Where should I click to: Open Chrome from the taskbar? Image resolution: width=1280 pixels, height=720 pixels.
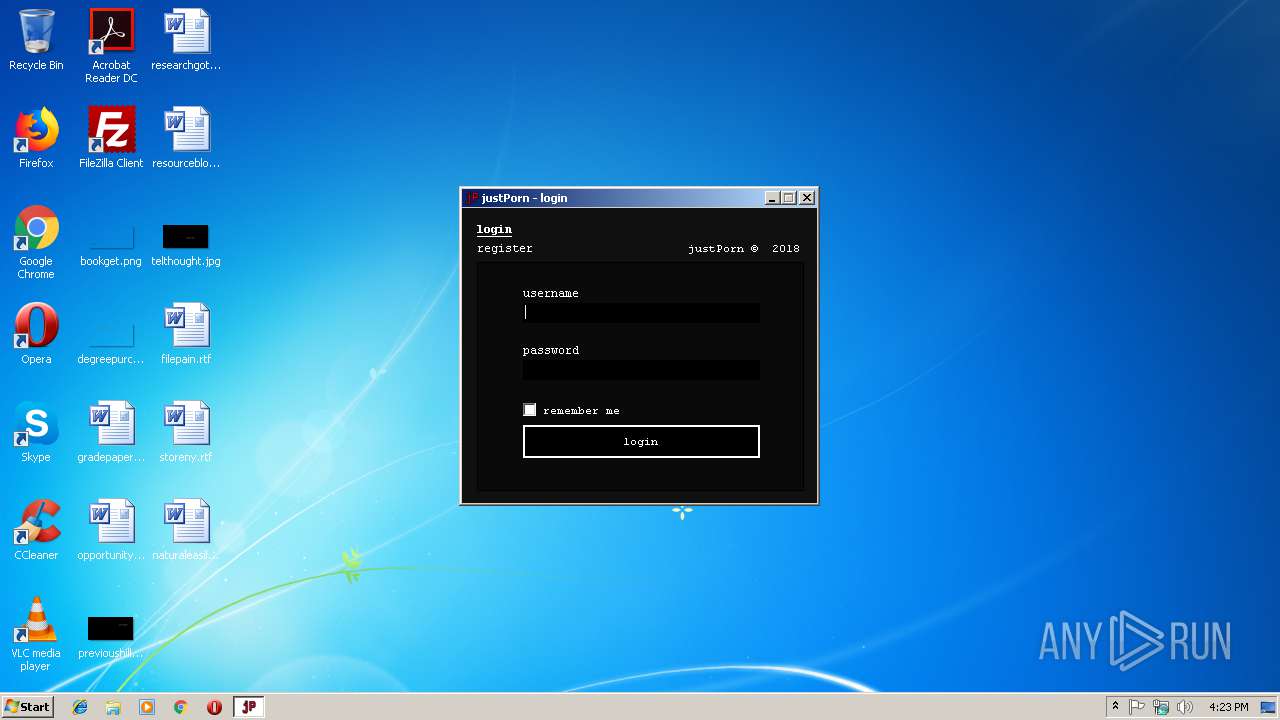click(181, 707)
